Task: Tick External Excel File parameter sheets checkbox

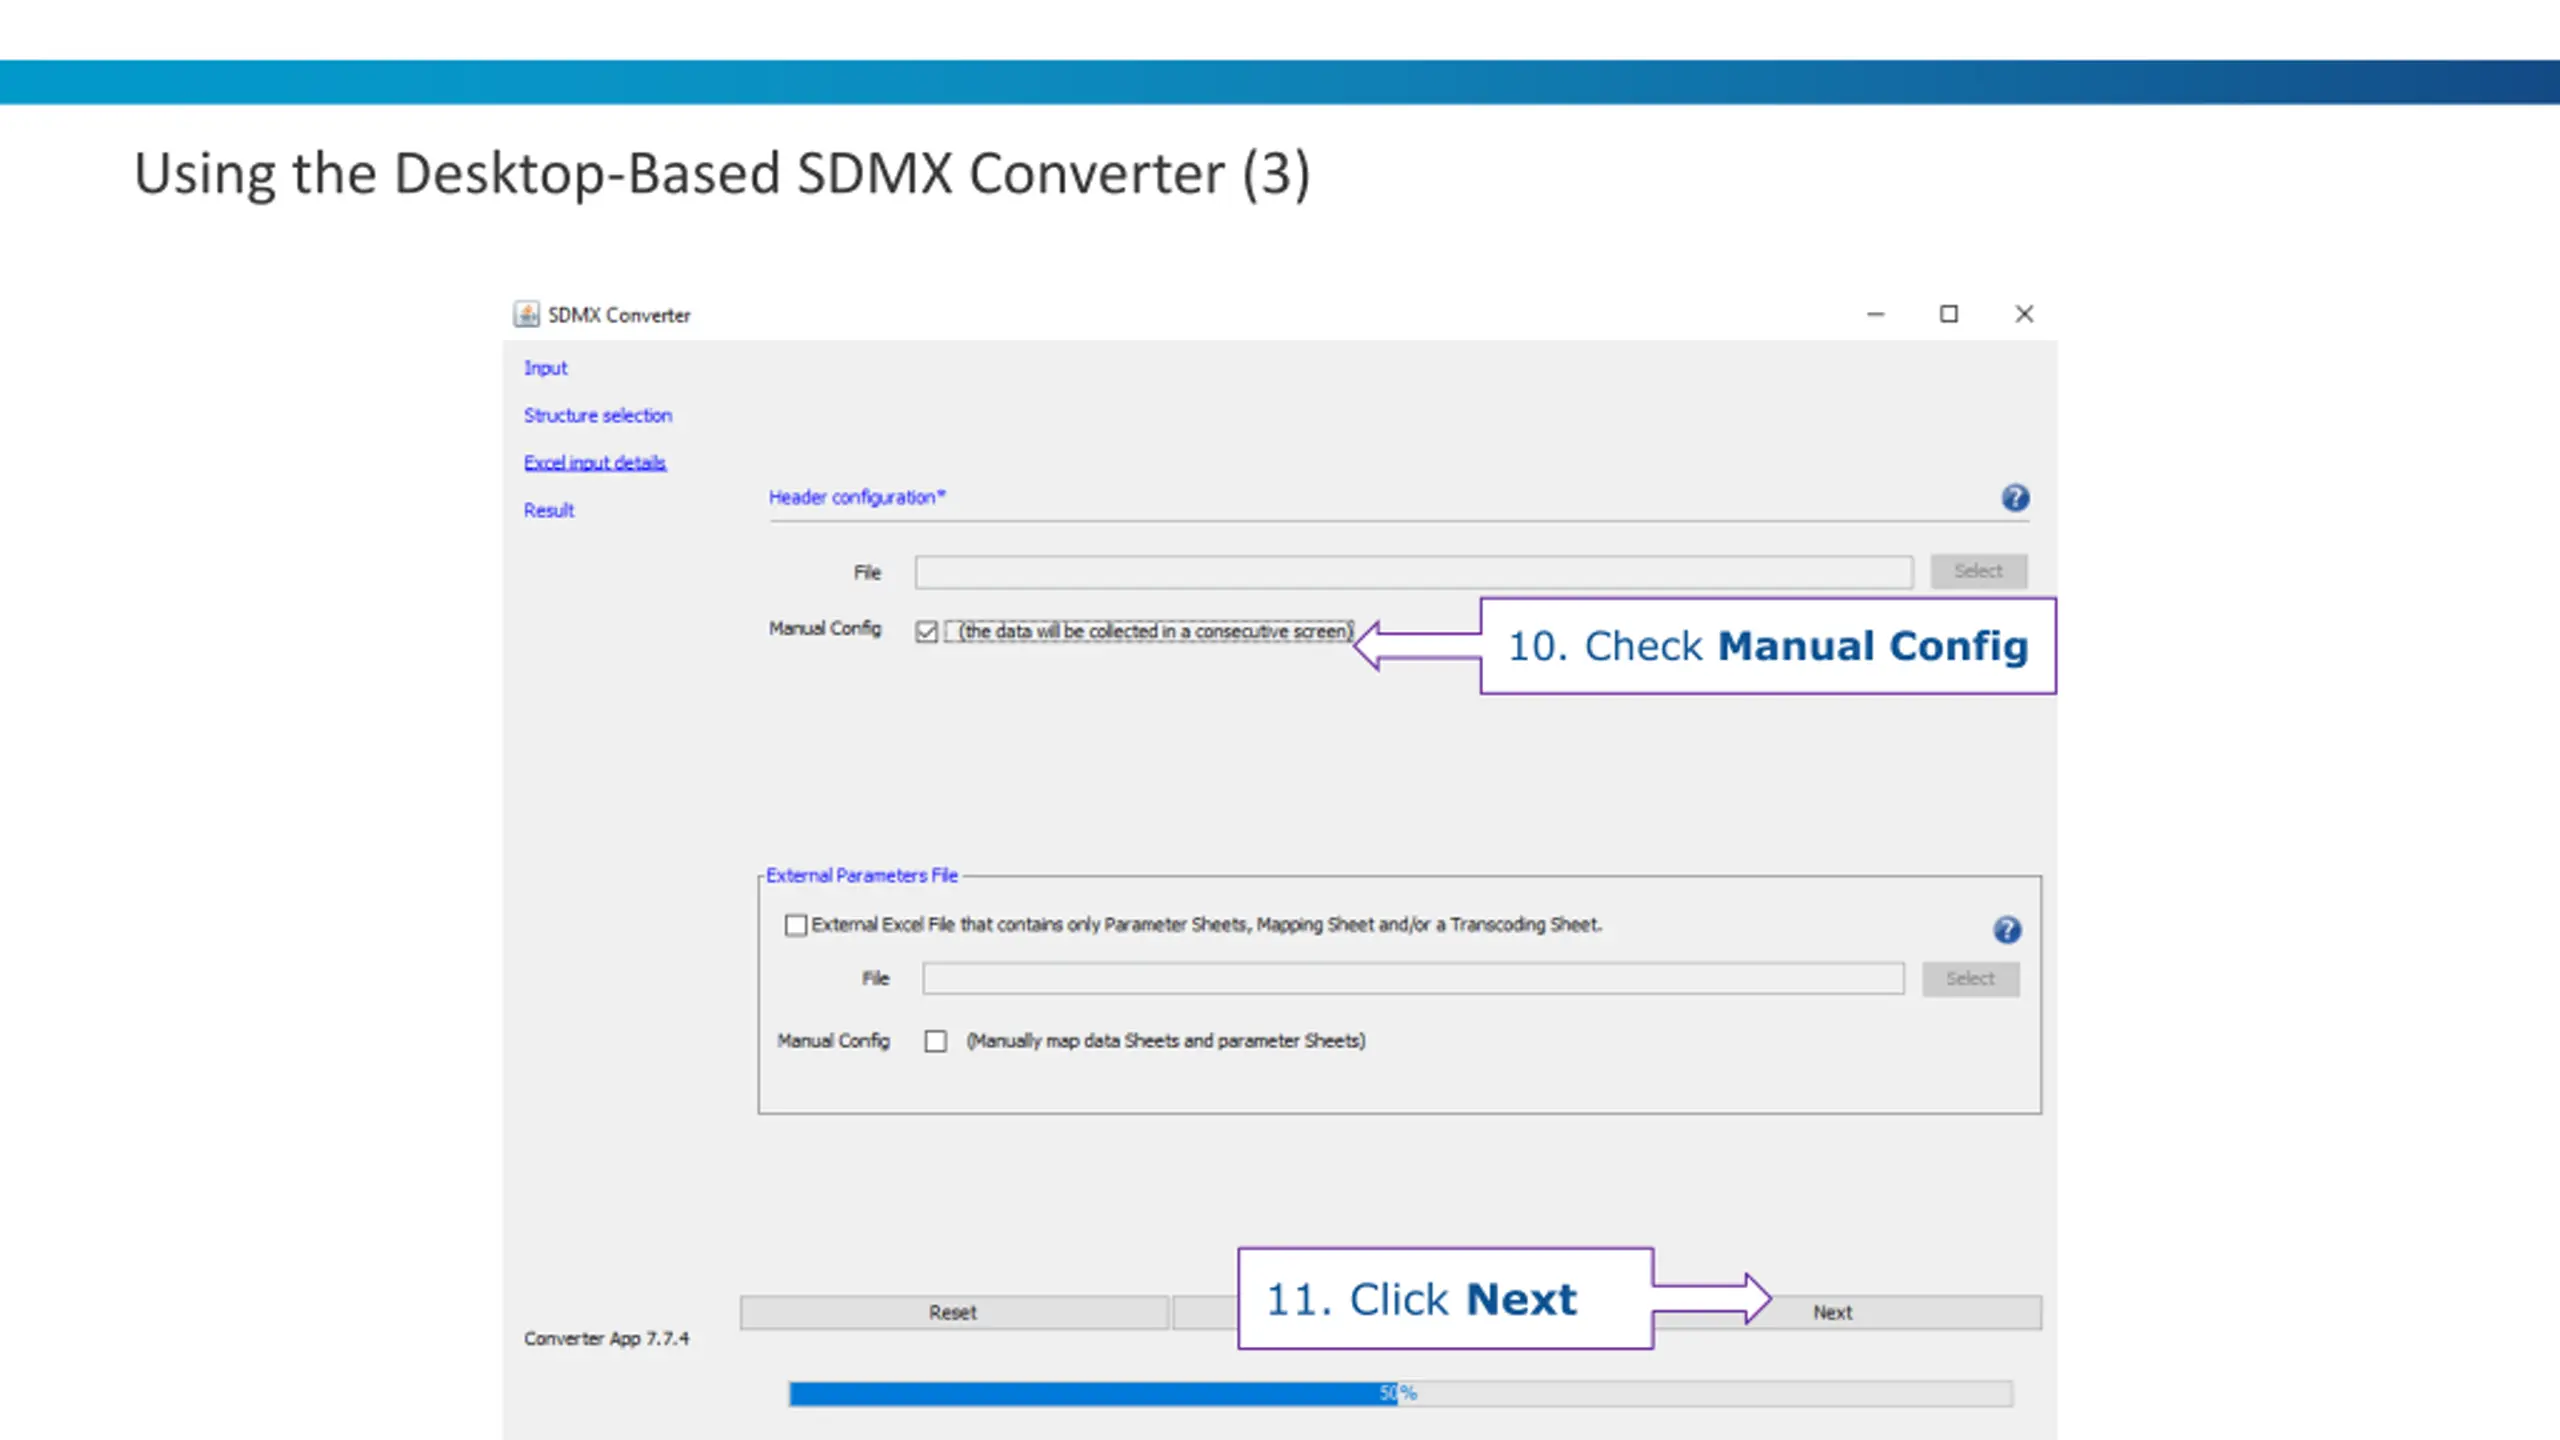Action: [x=796, y=925]
